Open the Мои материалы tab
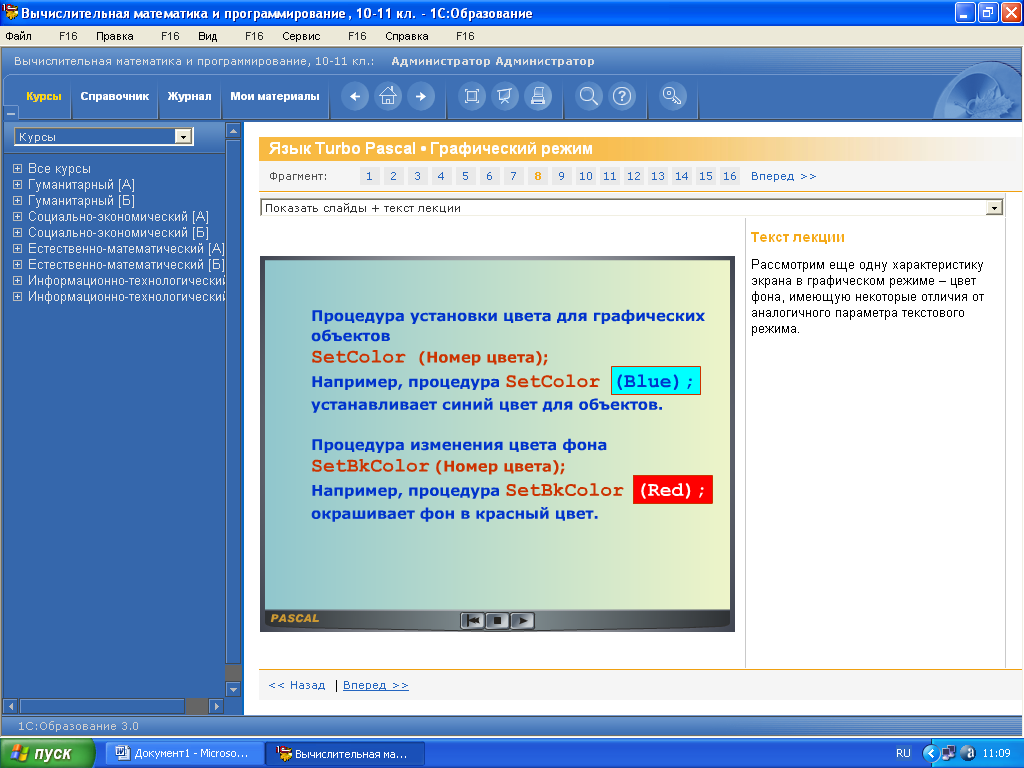 point(275,97)
